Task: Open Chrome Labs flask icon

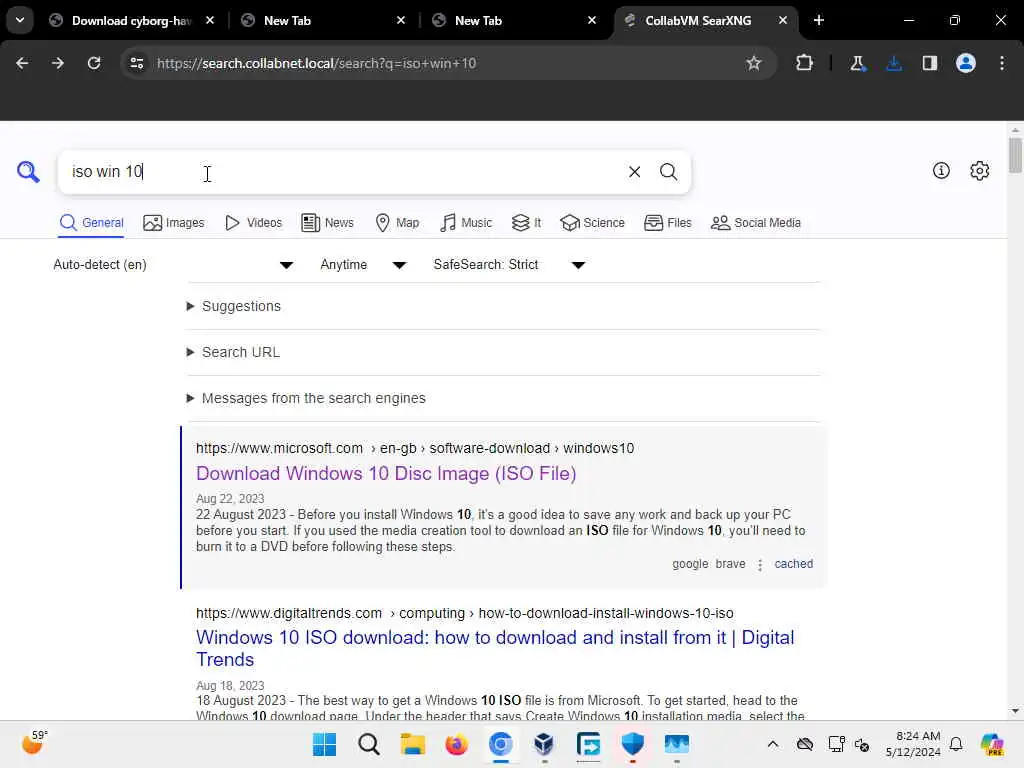Action: click(857, 63)
